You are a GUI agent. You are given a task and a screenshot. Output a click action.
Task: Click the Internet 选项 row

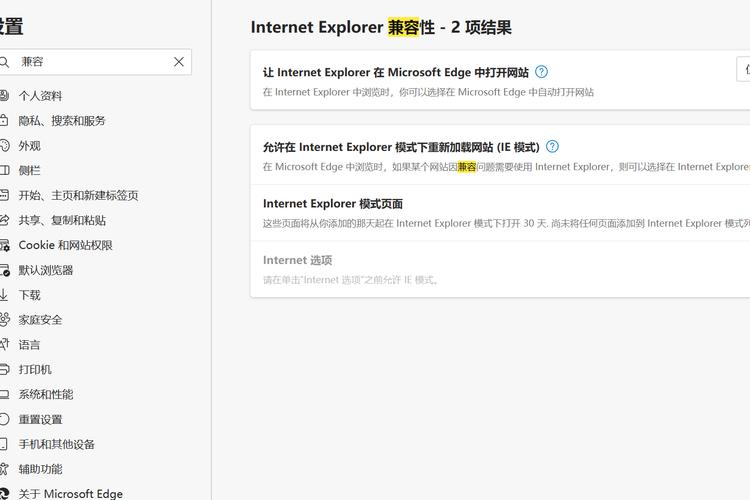500,269
